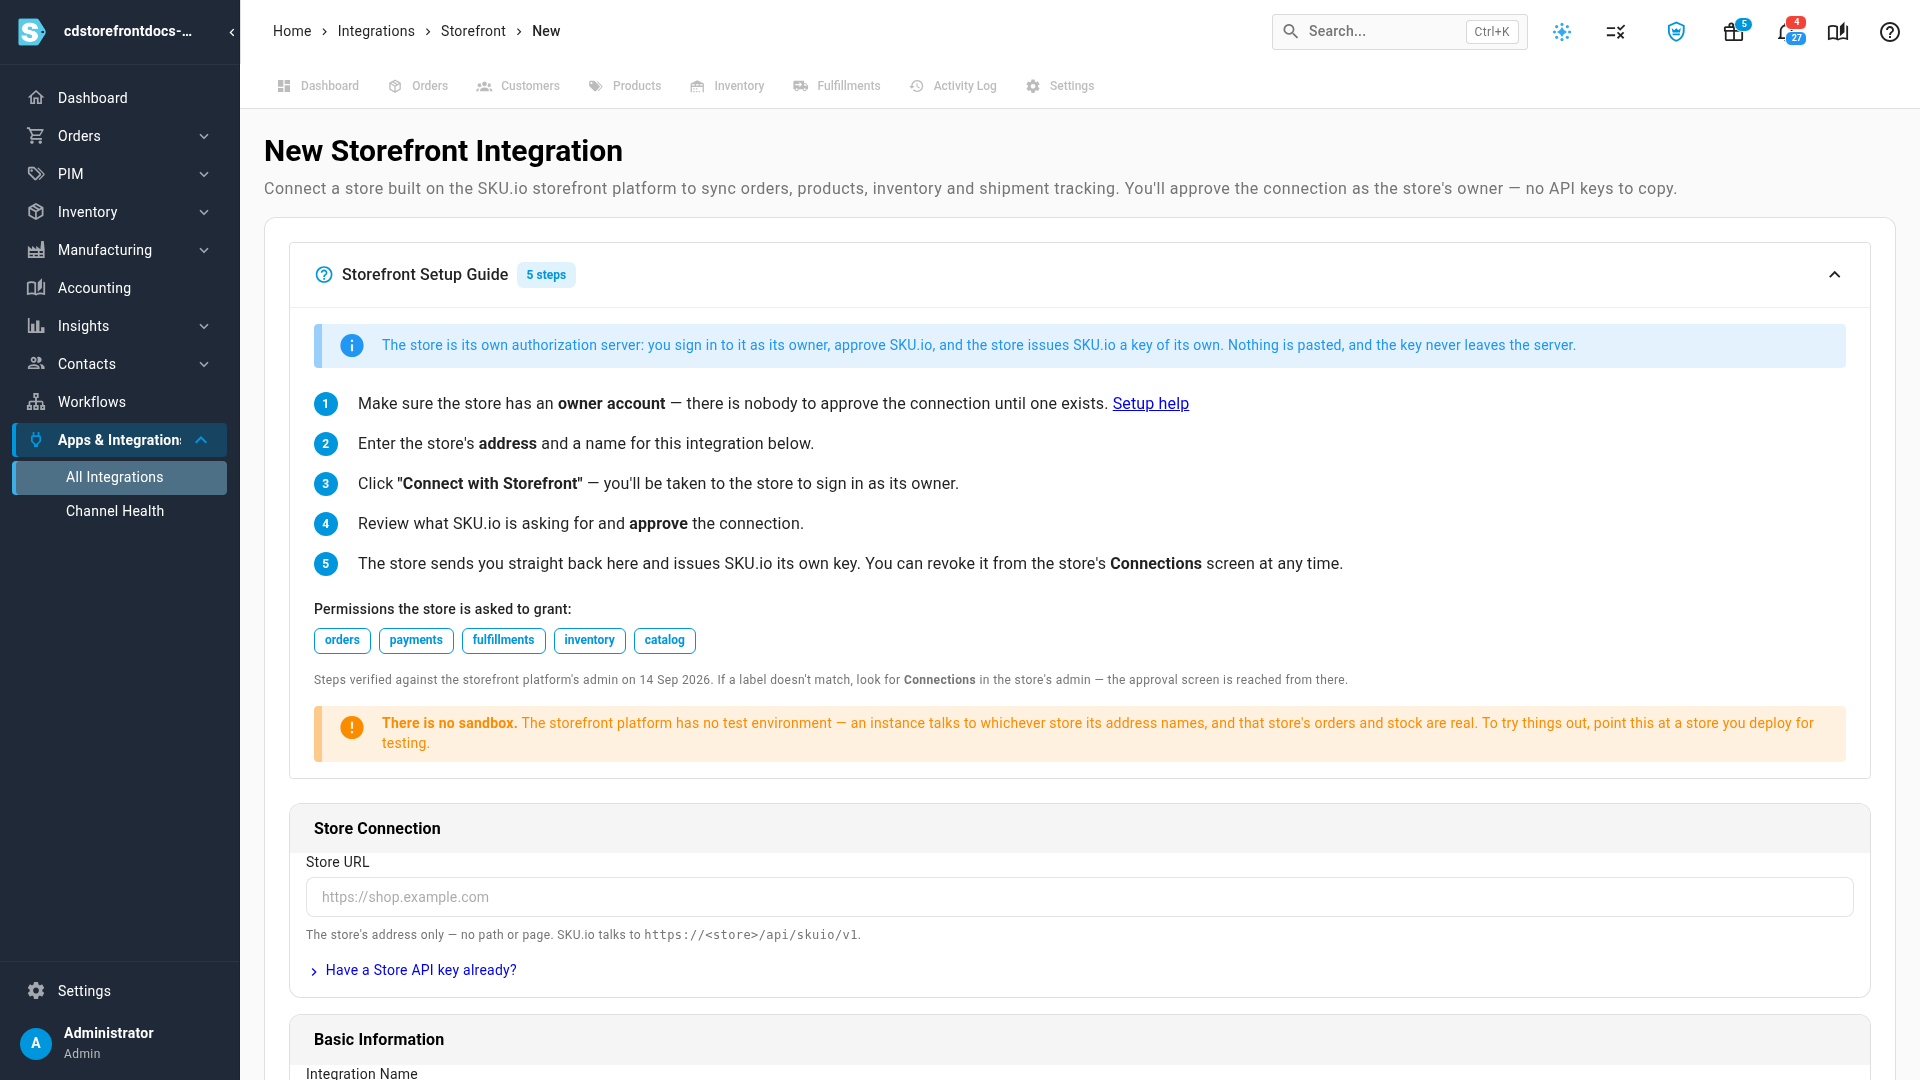The image size is (1920, 1080).
Task: Expand the Insights sidebar menu
Action: [x=204, y=326]
